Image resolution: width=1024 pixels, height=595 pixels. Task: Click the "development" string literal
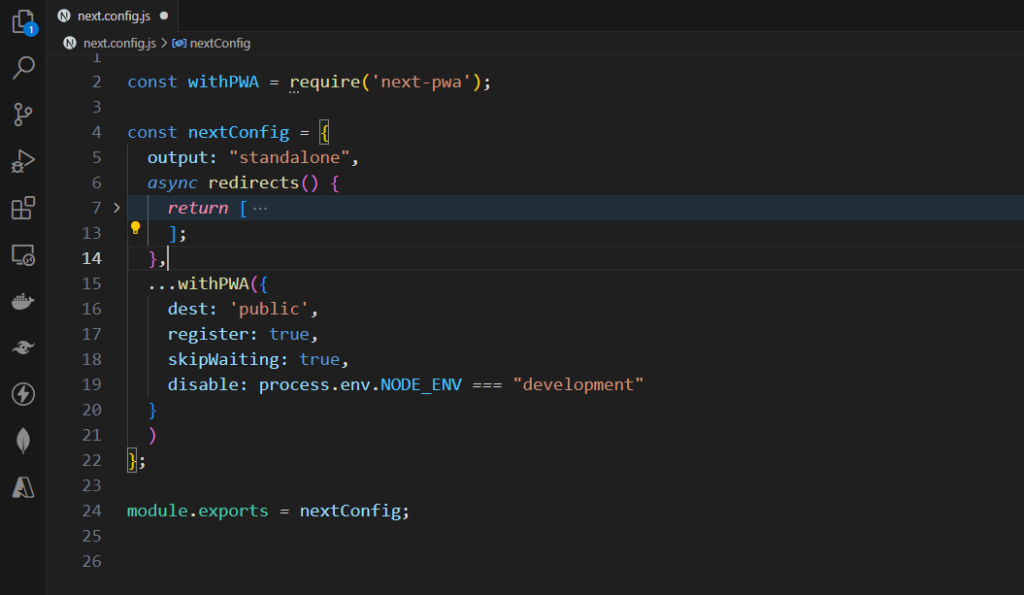(578, 385)
